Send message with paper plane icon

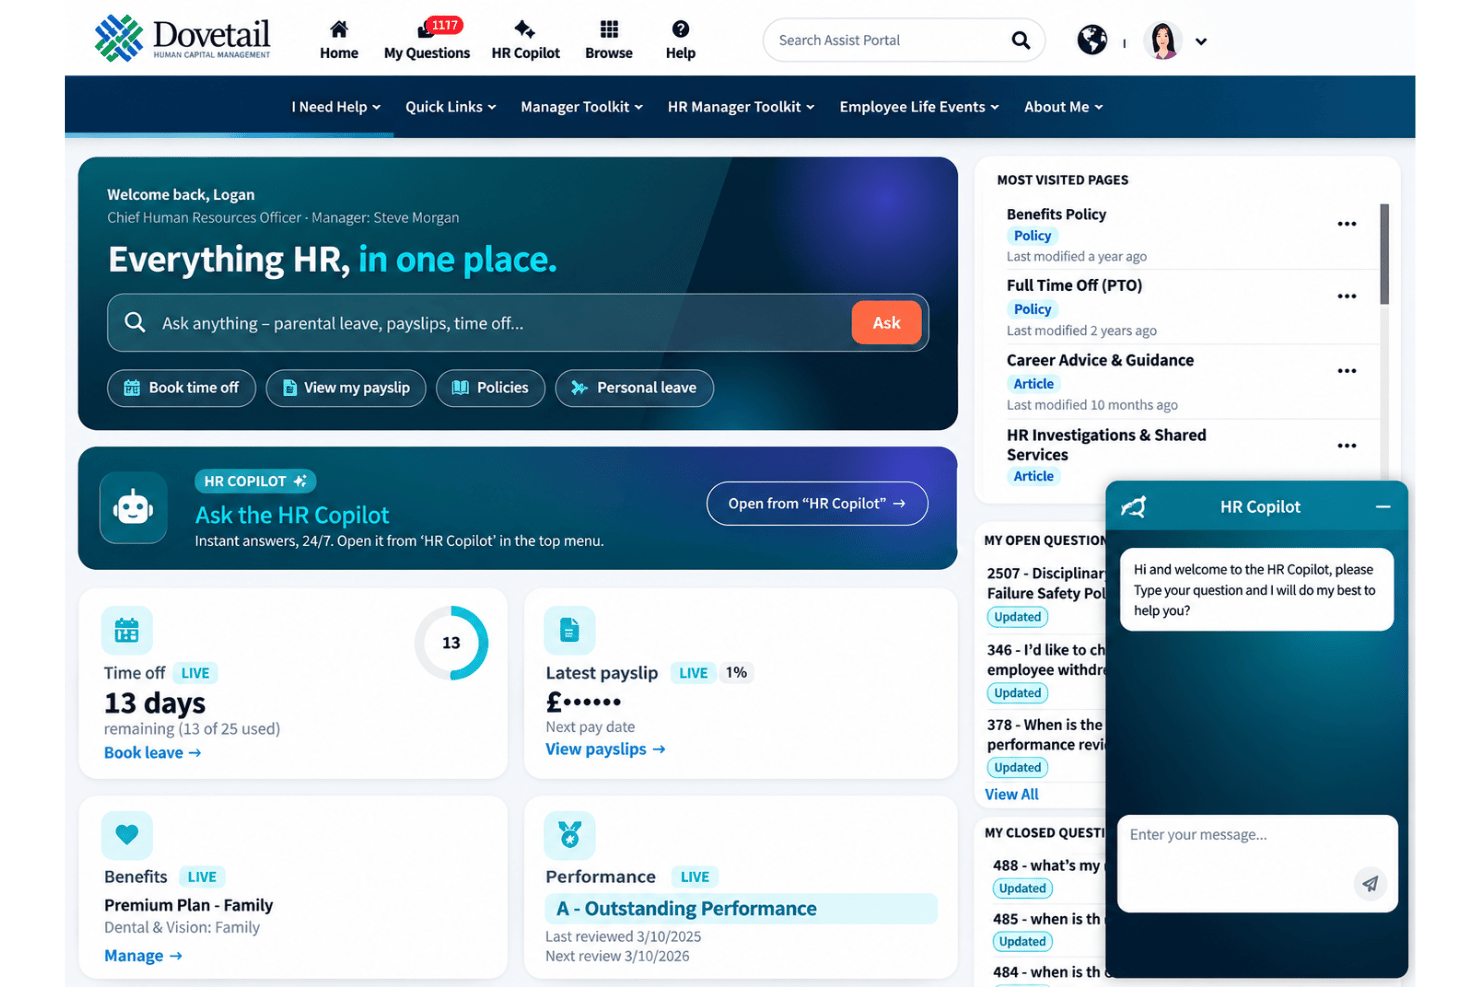(x=1370, y=883)
